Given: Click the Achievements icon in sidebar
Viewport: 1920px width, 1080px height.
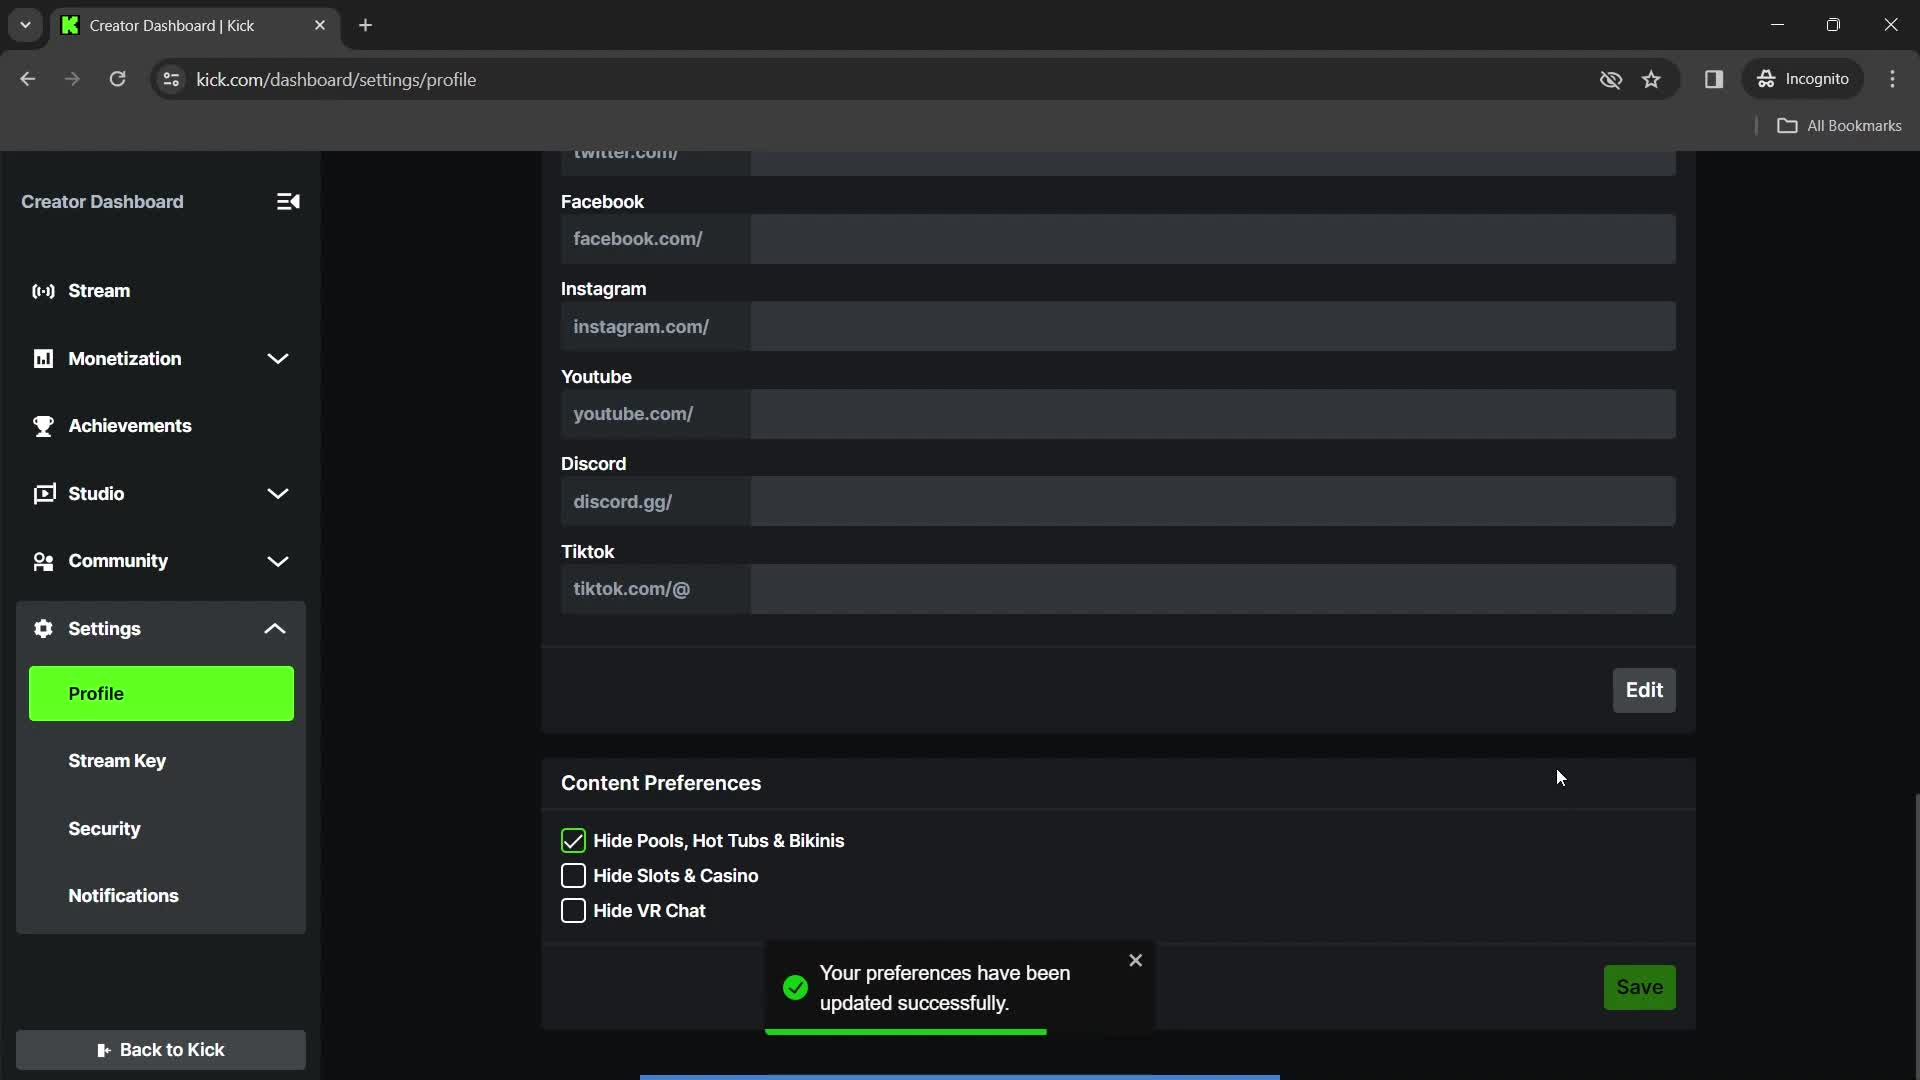Looking at the screenshot, I should coord(45,425).
